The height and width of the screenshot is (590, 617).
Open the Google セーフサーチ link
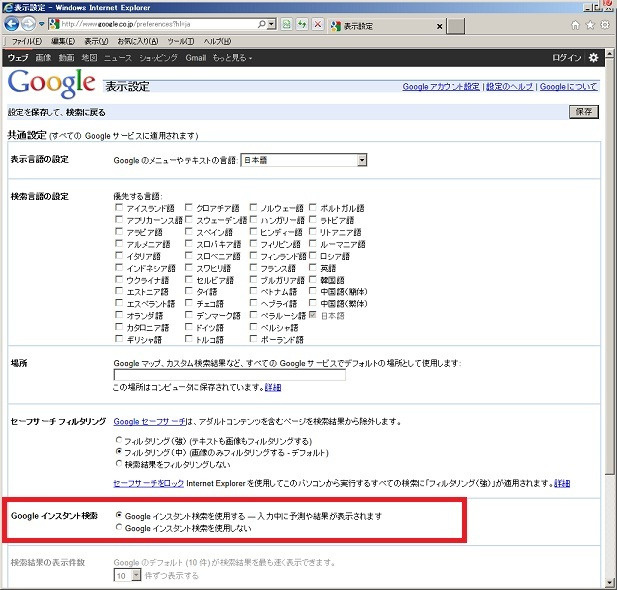pyautogui.click(x=150, y=422)
